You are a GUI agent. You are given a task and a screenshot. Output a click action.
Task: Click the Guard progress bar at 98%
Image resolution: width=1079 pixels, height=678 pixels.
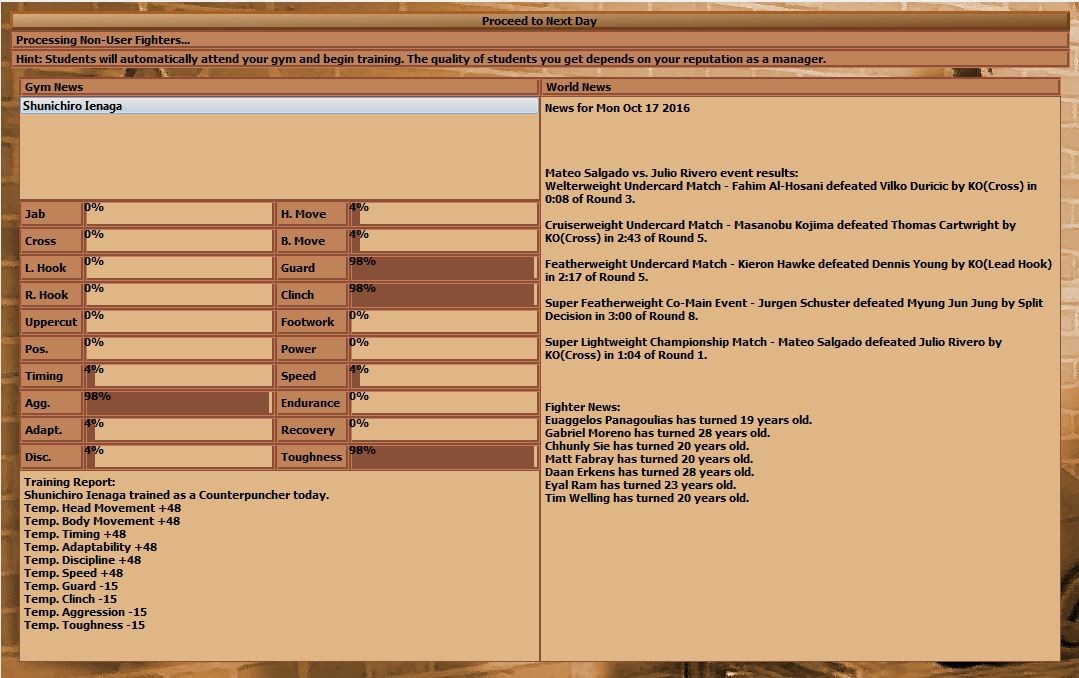[442, 268]
